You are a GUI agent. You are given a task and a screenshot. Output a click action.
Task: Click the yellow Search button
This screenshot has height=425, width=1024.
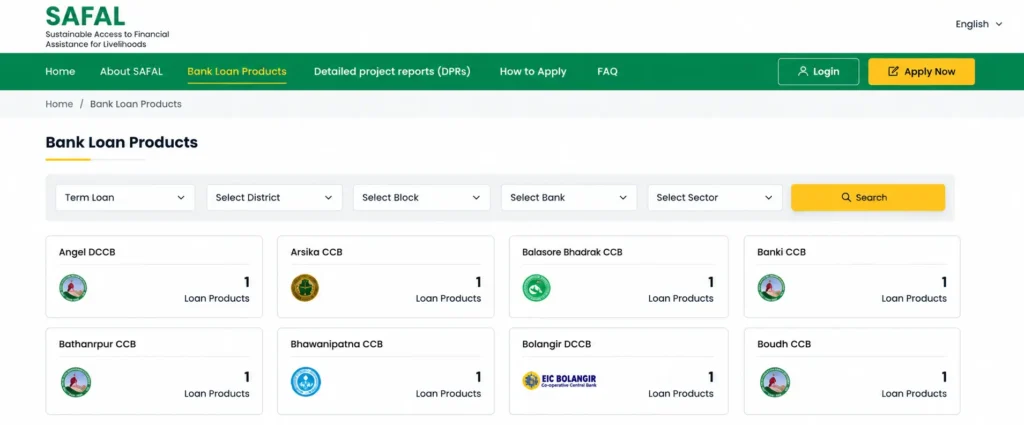pos(868,197)
